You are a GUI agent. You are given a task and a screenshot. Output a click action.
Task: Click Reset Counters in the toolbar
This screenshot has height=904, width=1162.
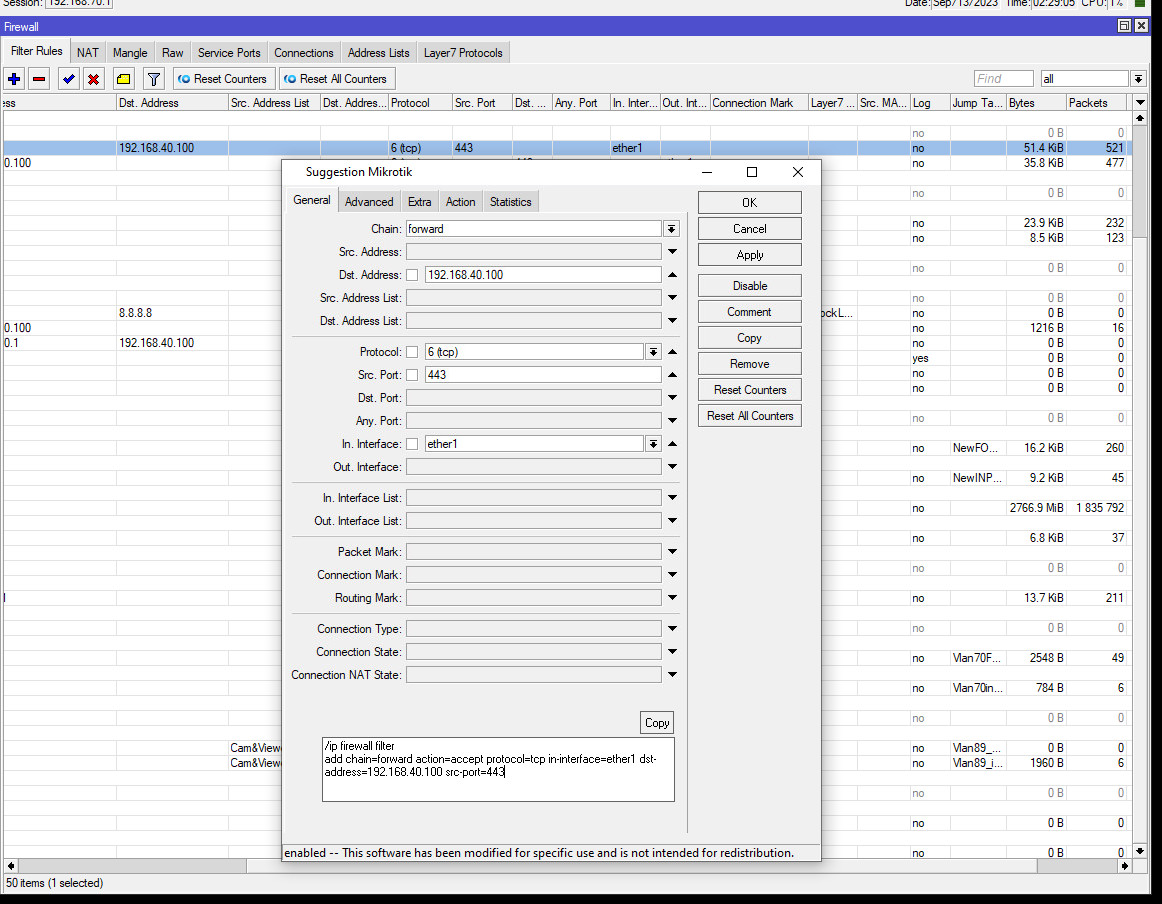click(x=223, y=79)
